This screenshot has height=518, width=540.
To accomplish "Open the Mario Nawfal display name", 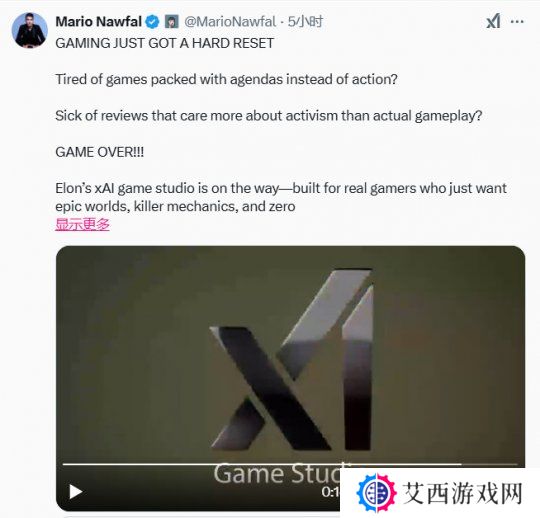I will [x=98, y=22].
